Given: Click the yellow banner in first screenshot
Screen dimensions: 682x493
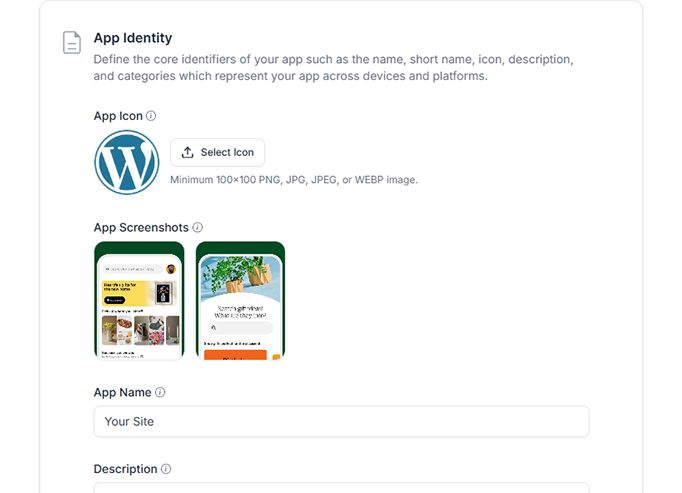Looking at the screenshot, I should (x=130, y=291).
